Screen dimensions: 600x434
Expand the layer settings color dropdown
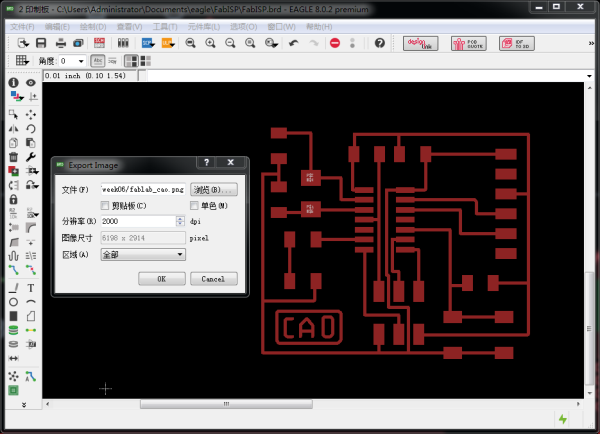coord(16,96)
